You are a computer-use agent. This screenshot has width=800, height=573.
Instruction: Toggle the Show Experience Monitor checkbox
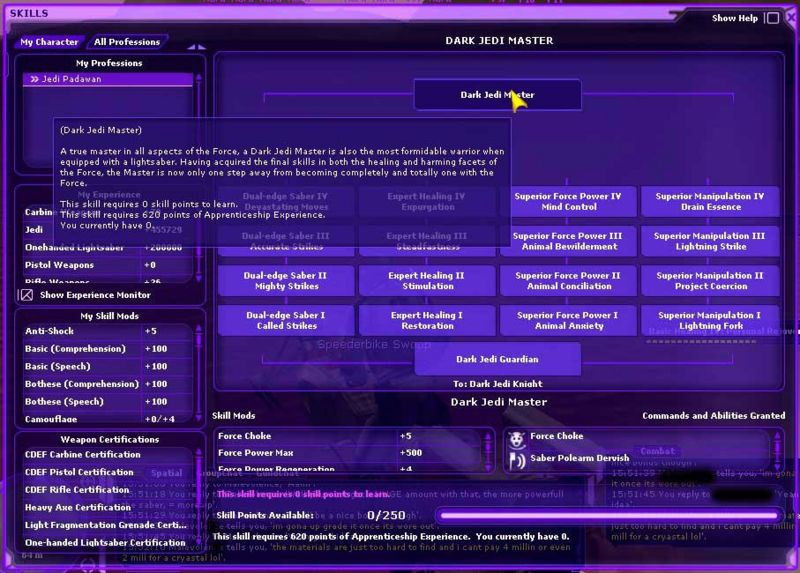[27, 295]
